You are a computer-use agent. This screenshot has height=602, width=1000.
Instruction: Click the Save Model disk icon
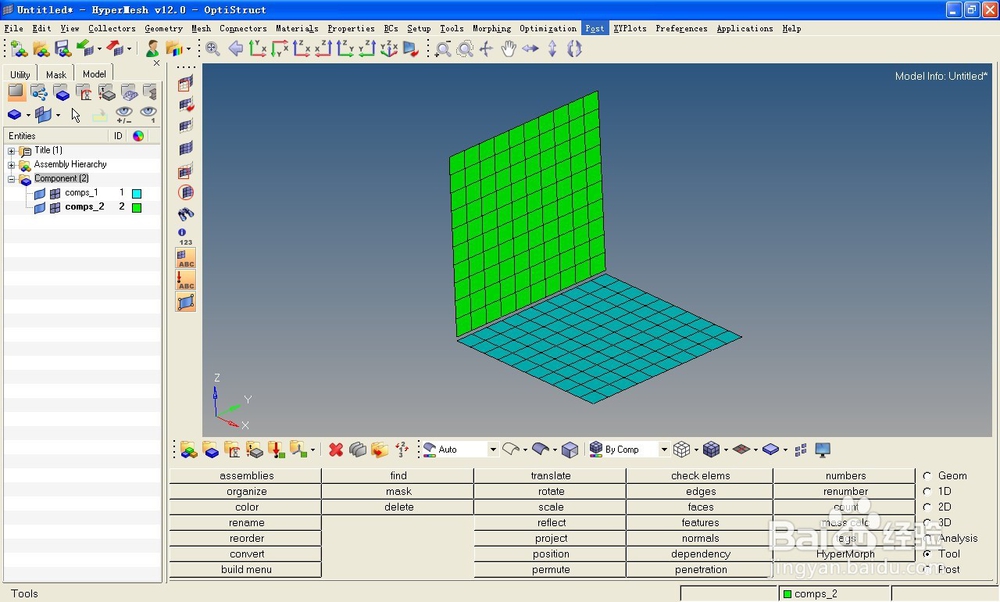62,49
